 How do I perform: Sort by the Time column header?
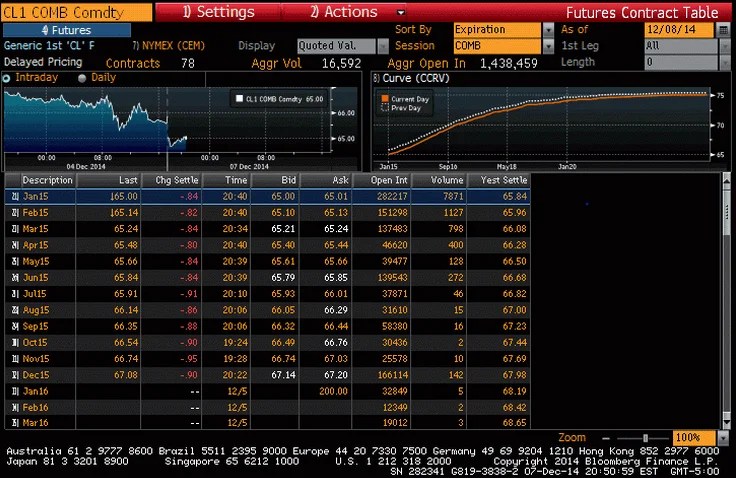point(226,180)
